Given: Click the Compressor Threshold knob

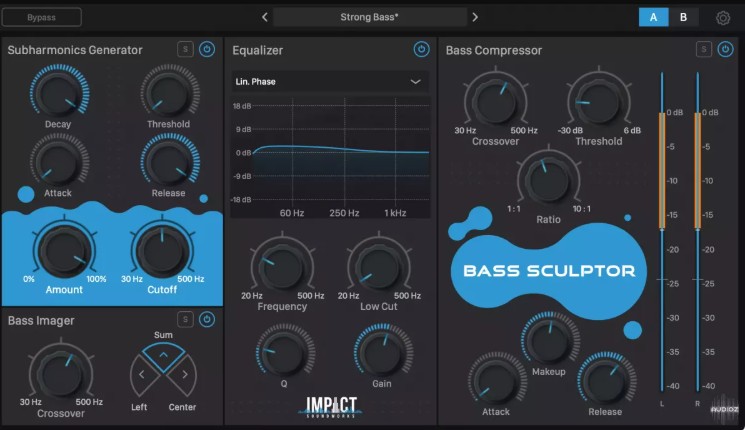Looking at the screenshot, I should point(599,102).
